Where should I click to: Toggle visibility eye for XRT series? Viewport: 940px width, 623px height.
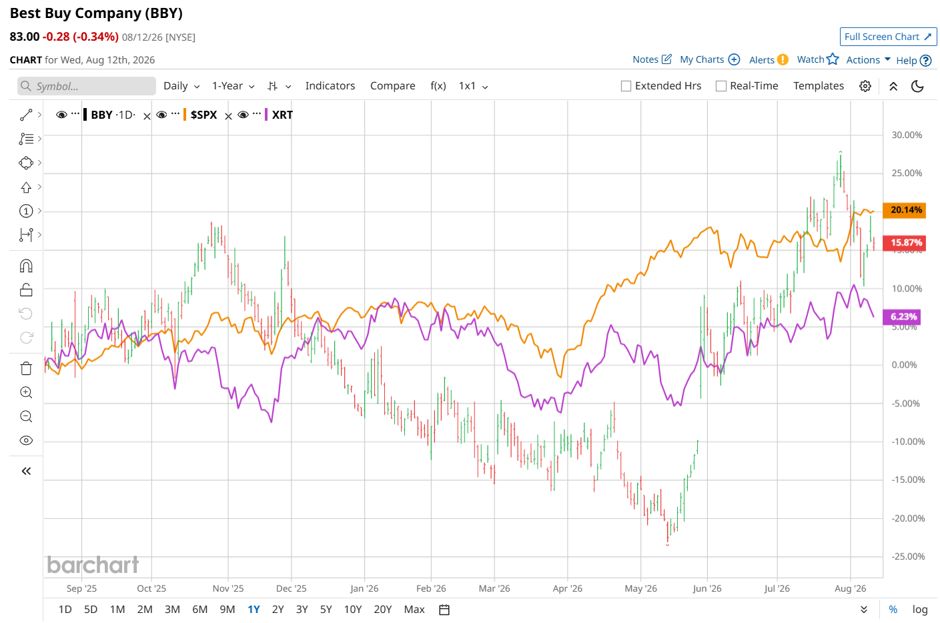[243, 115]
